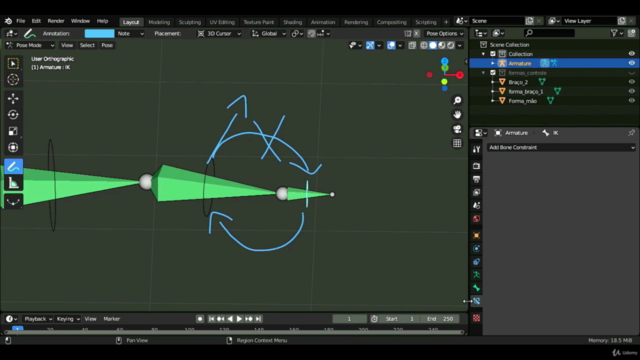Open the Global orientation dropdown

(269, 33)
